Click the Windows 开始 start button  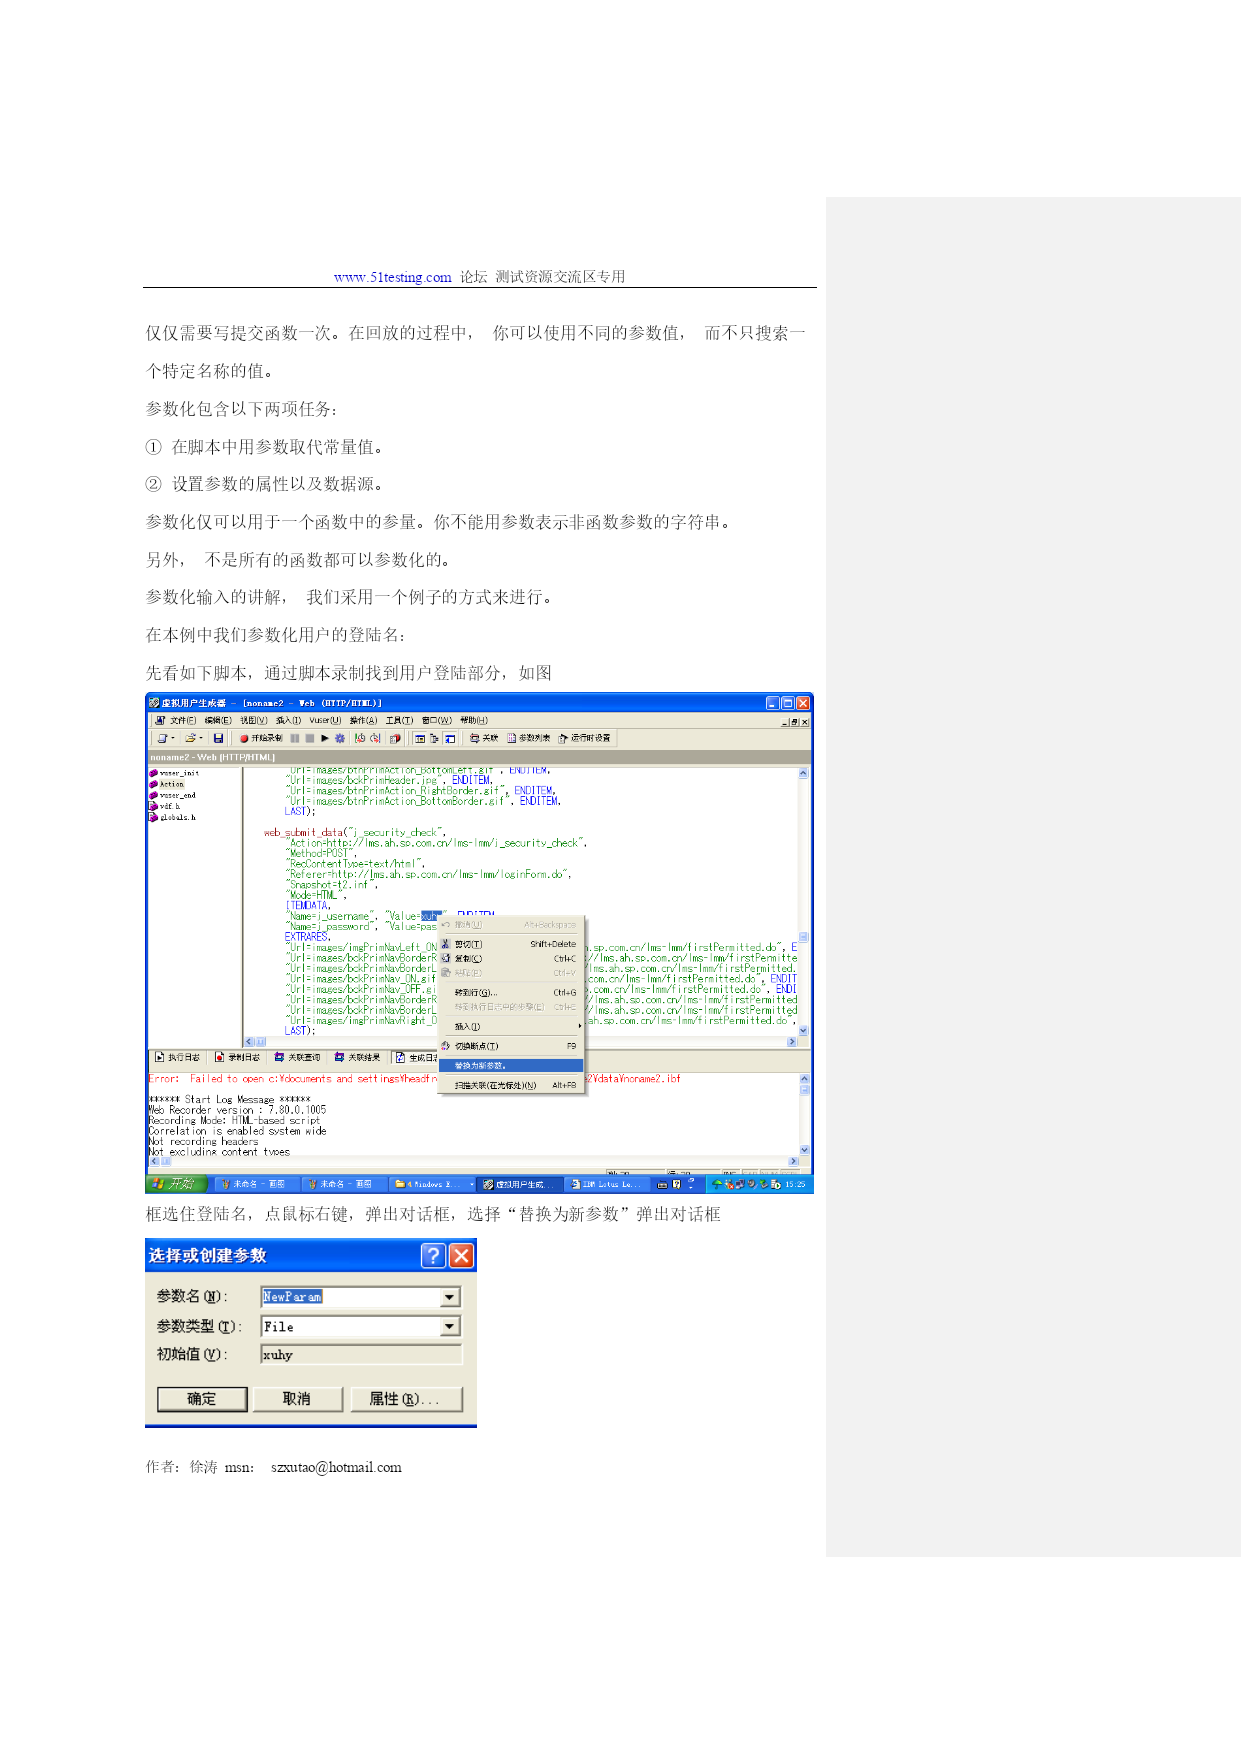177,1184
